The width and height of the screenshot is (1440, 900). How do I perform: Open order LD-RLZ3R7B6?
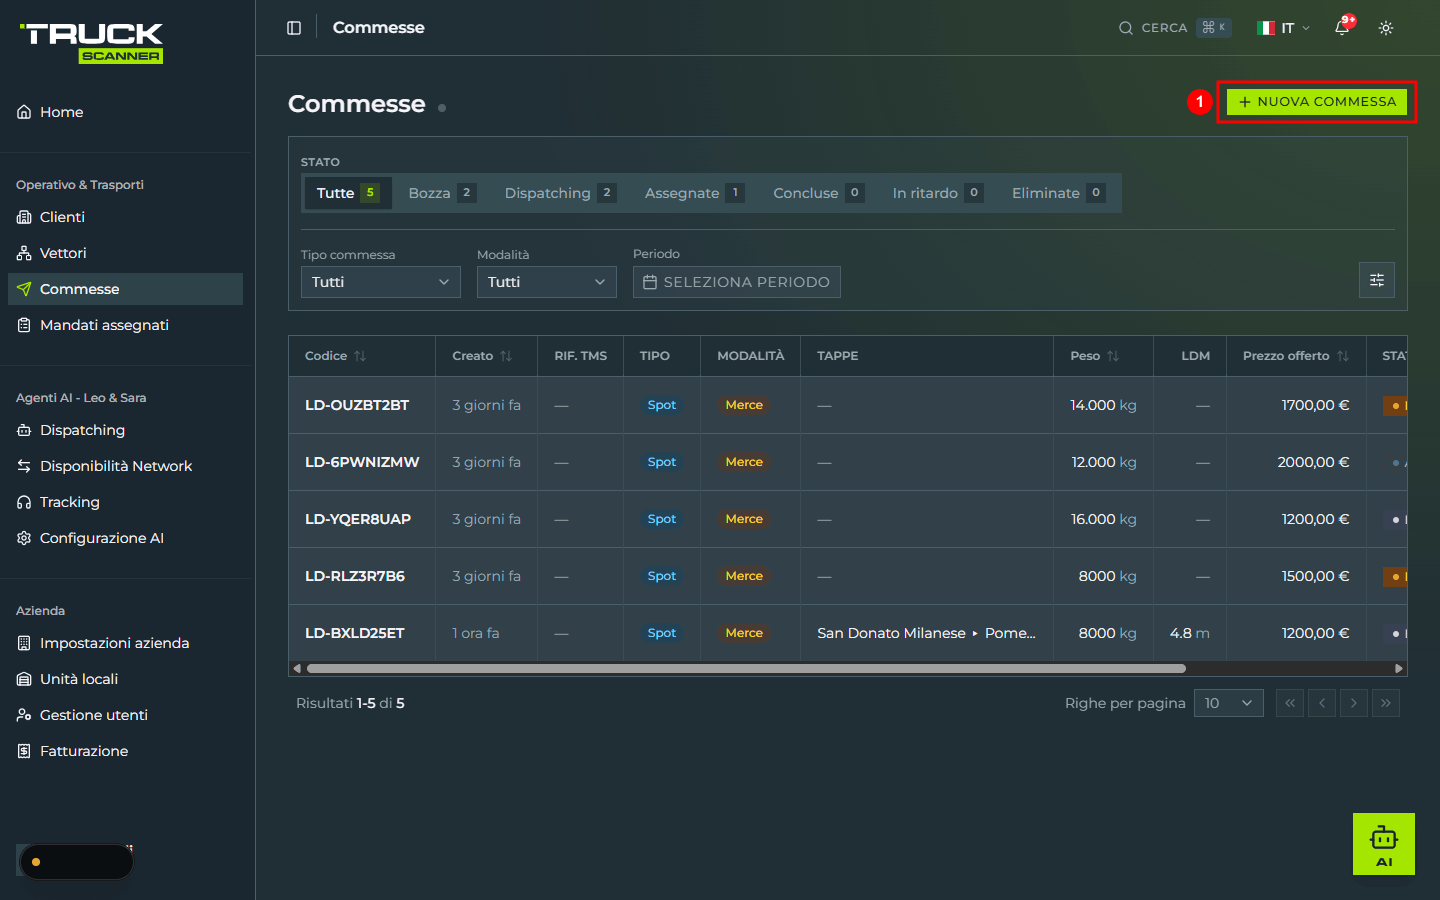point(355,576)
